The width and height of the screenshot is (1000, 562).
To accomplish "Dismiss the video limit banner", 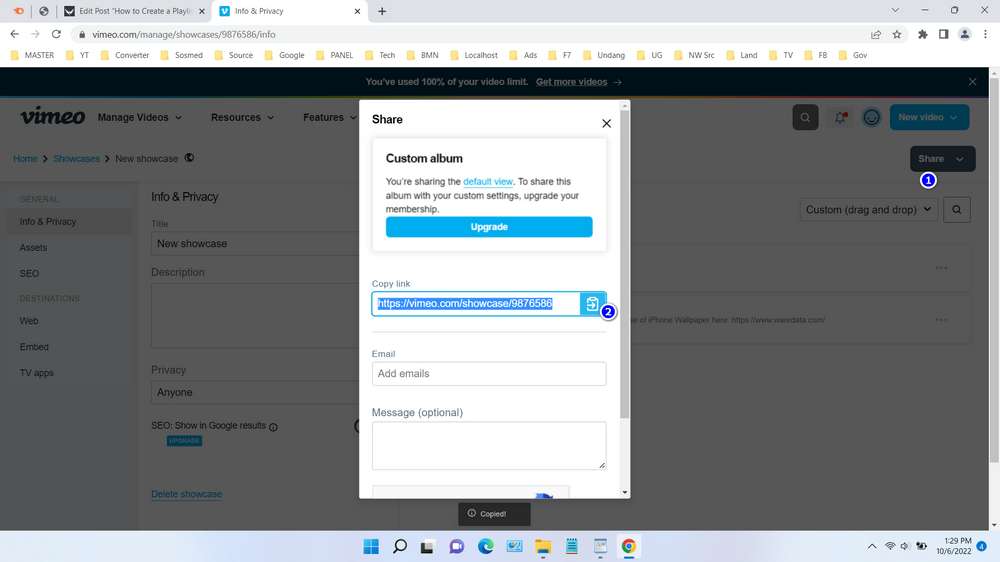I will (x=972, y=82).
